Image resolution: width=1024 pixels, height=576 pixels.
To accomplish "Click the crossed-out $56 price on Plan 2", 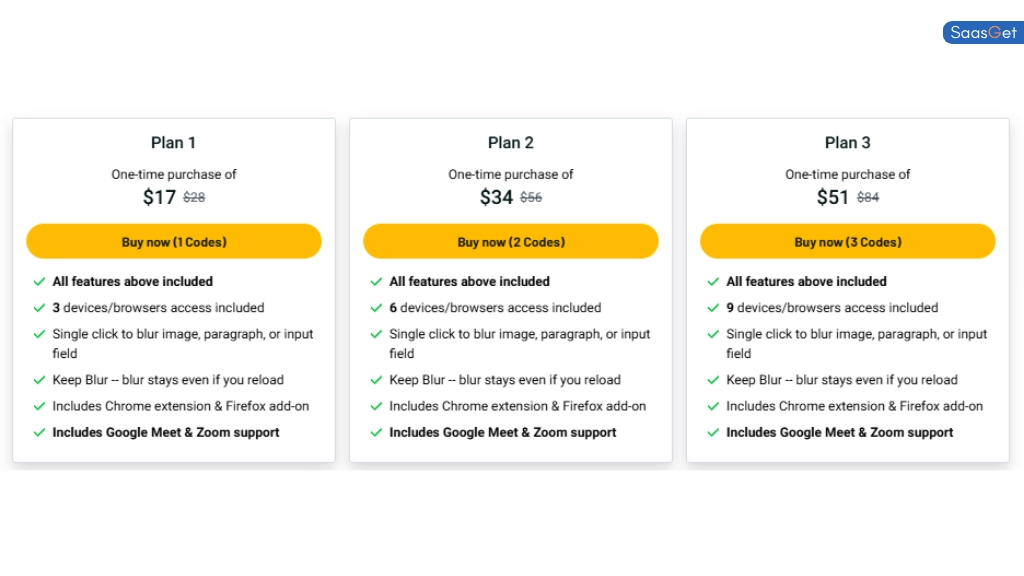I will click(531, 197).
